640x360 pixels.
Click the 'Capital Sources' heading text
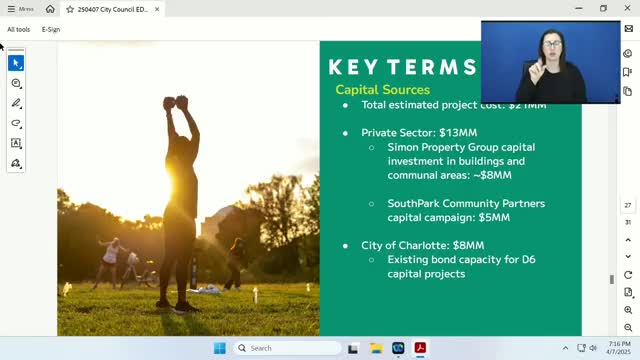[382, 90]
